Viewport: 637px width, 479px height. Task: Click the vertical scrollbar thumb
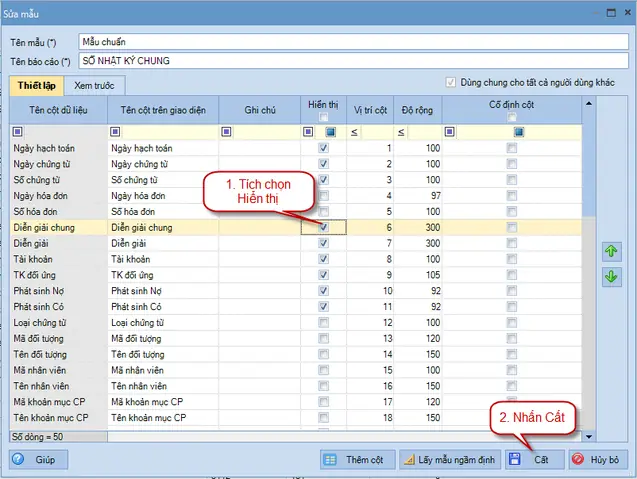589,164
